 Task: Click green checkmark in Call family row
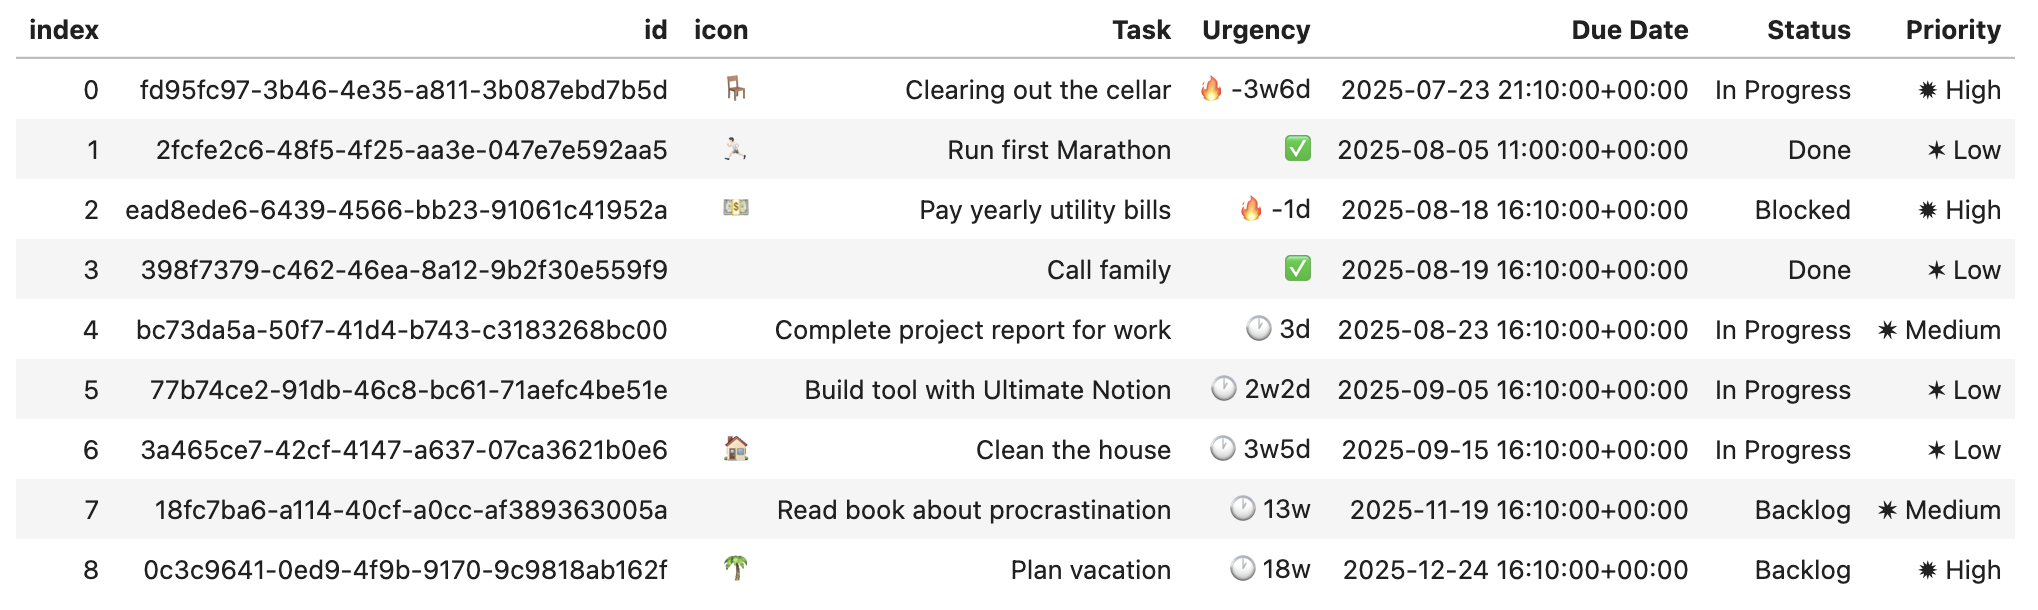click(1298, 269)
